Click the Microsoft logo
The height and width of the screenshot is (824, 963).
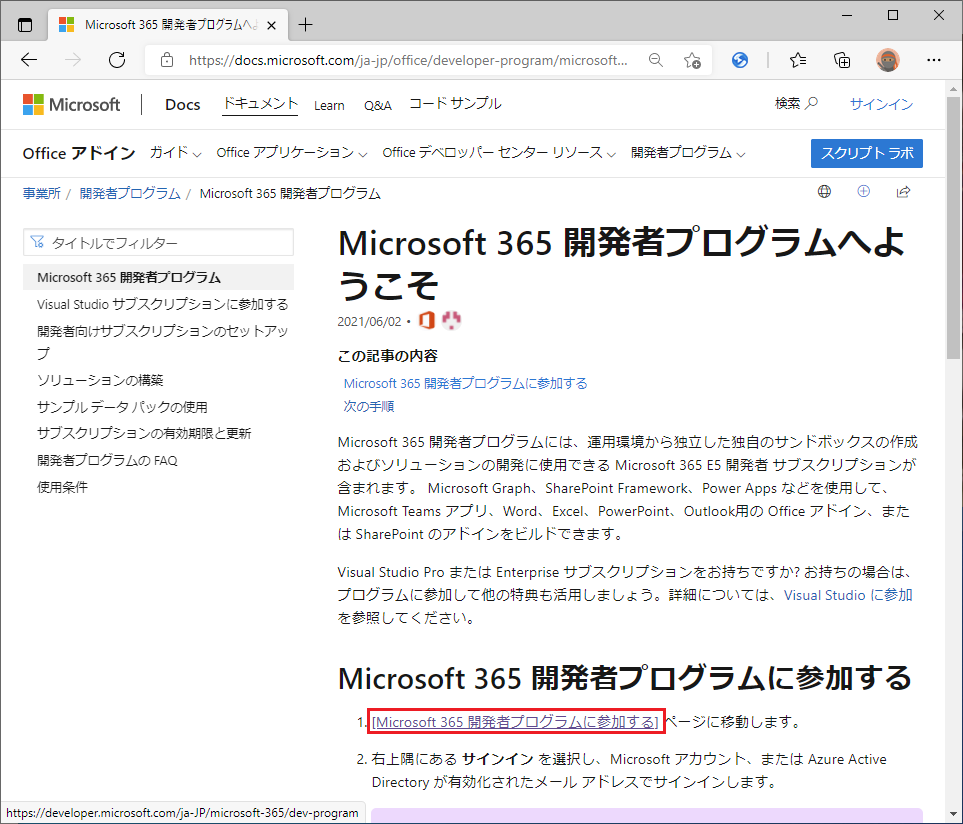point(71,104)
